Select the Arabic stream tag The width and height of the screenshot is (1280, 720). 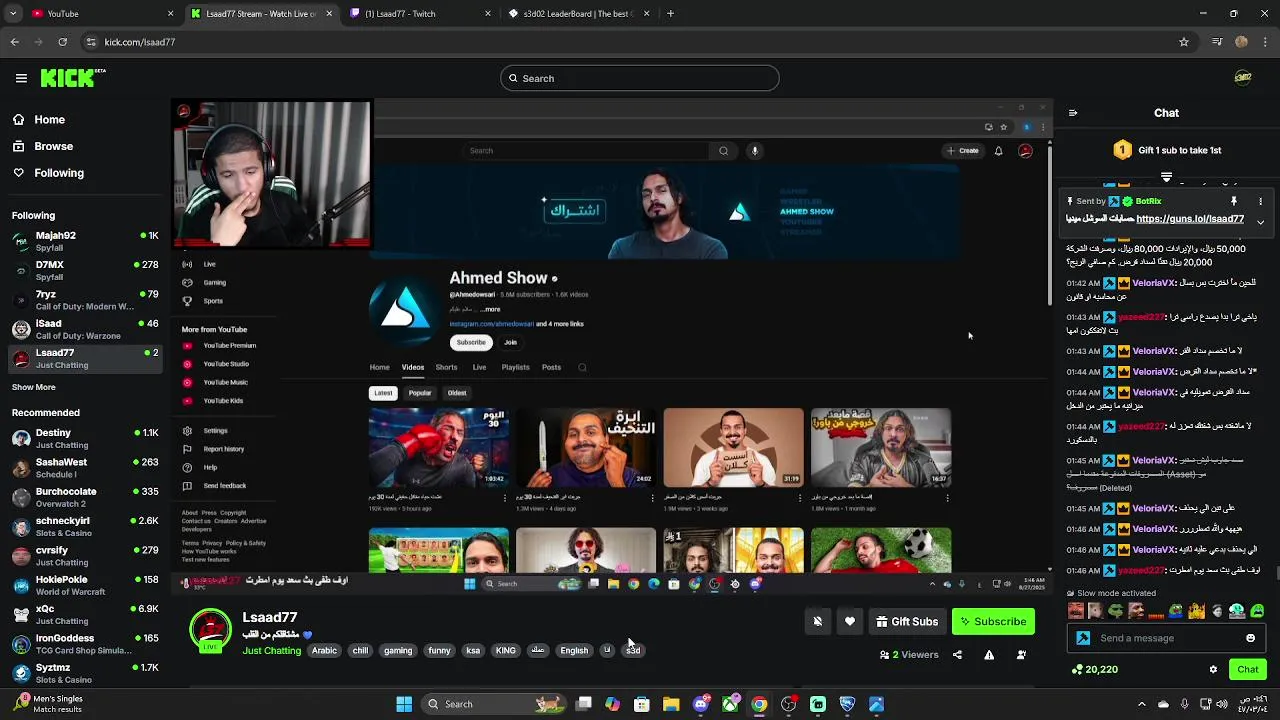tap(324, 650)
